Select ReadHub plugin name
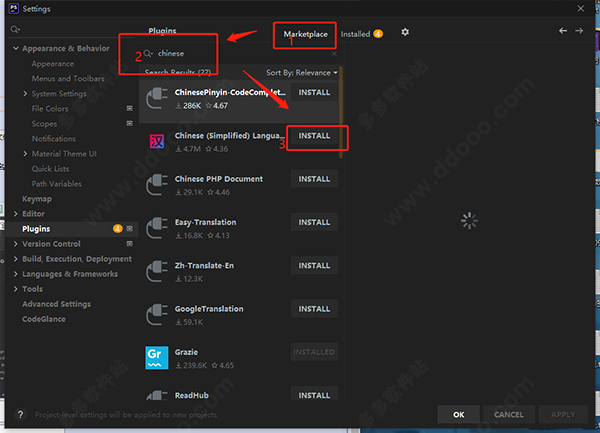The image size is (600, 433). (x=192, y=395)
